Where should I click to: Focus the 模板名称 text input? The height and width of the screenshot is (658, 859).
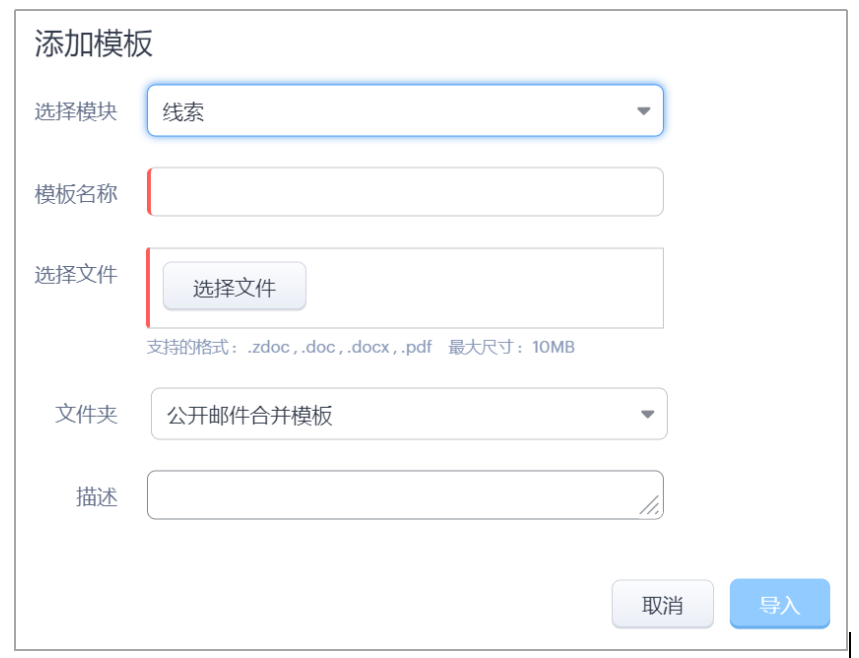point(405,192)
